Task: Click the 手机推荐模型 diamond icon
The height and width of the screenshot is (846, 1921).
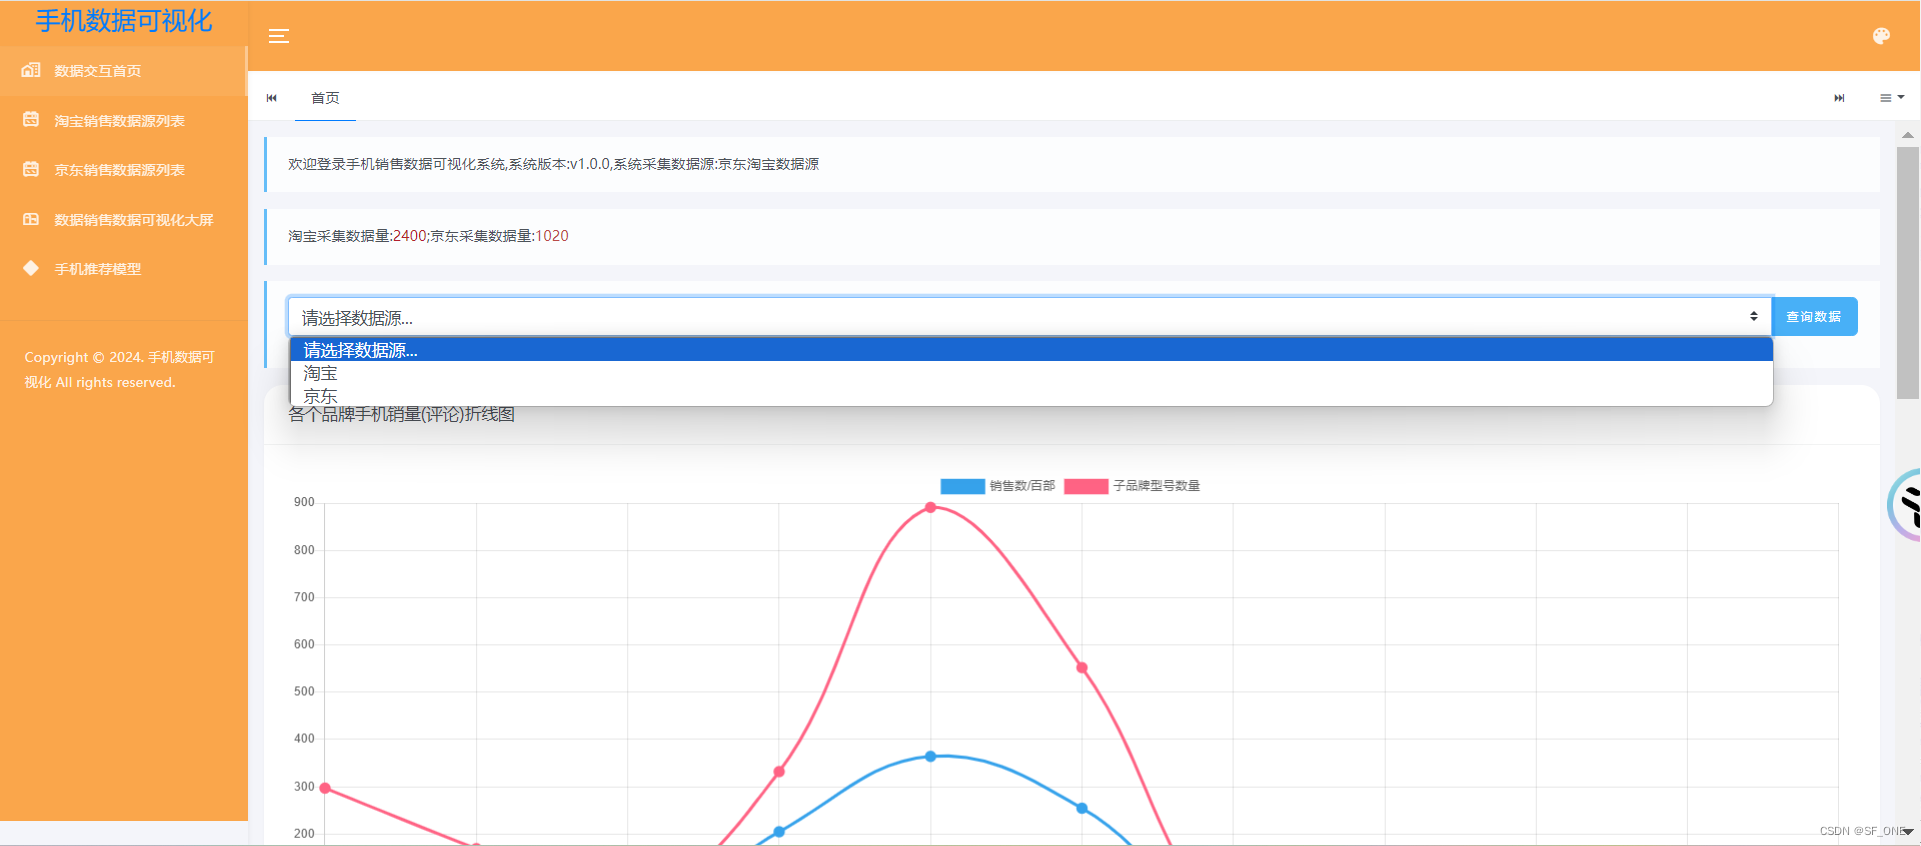Action: tap(31, 268)
